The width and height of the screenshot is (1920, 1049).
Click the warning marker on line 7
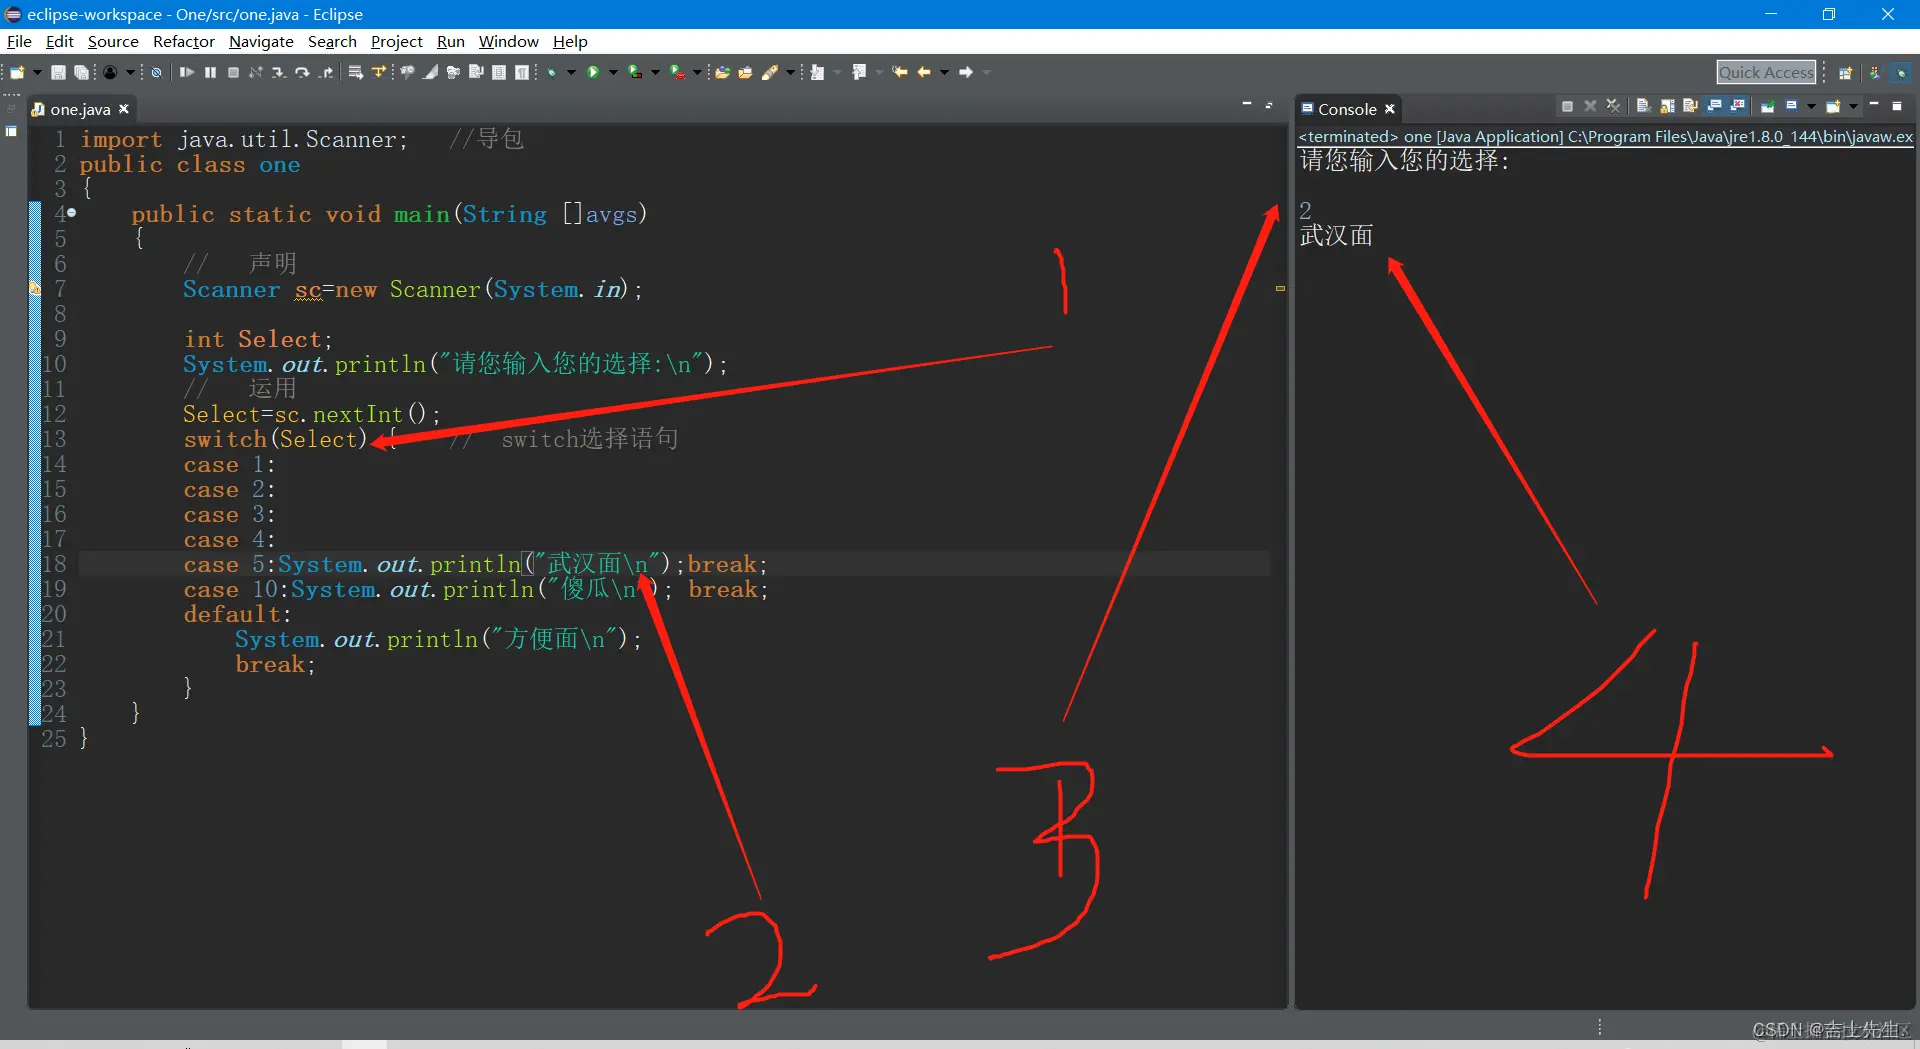point(35,289)
